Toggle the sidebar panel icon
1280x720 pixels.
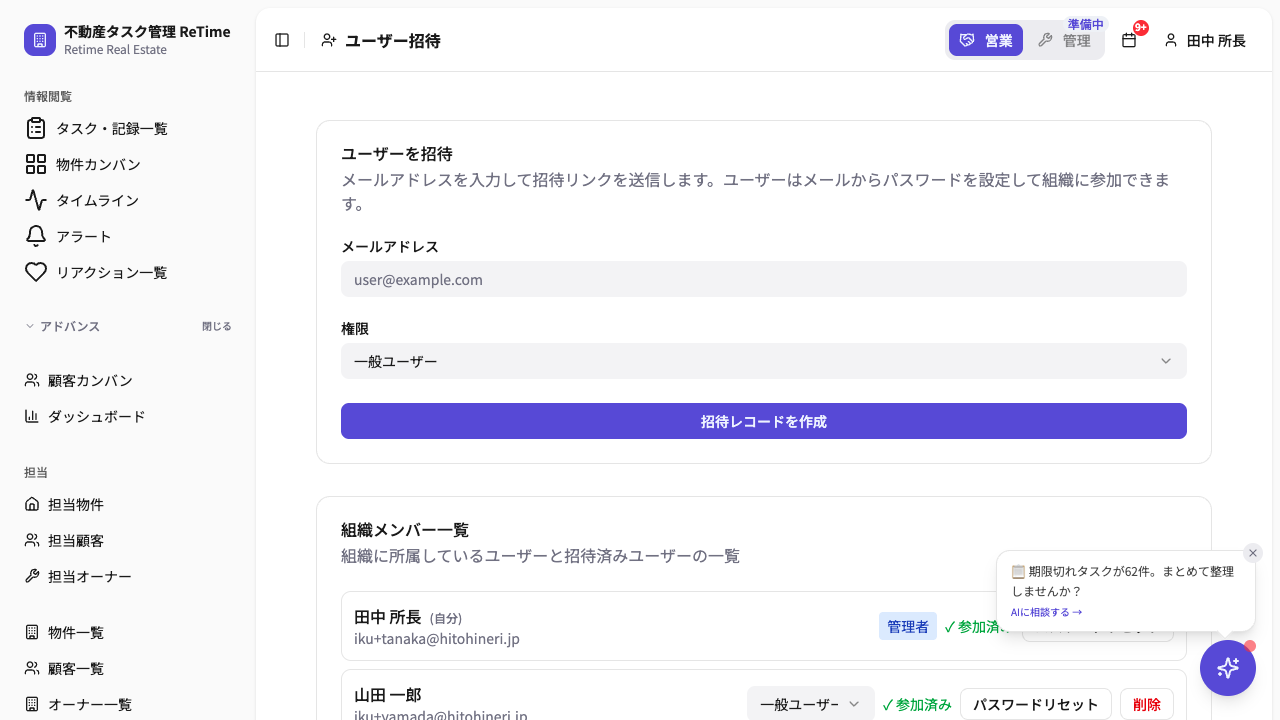282,40
